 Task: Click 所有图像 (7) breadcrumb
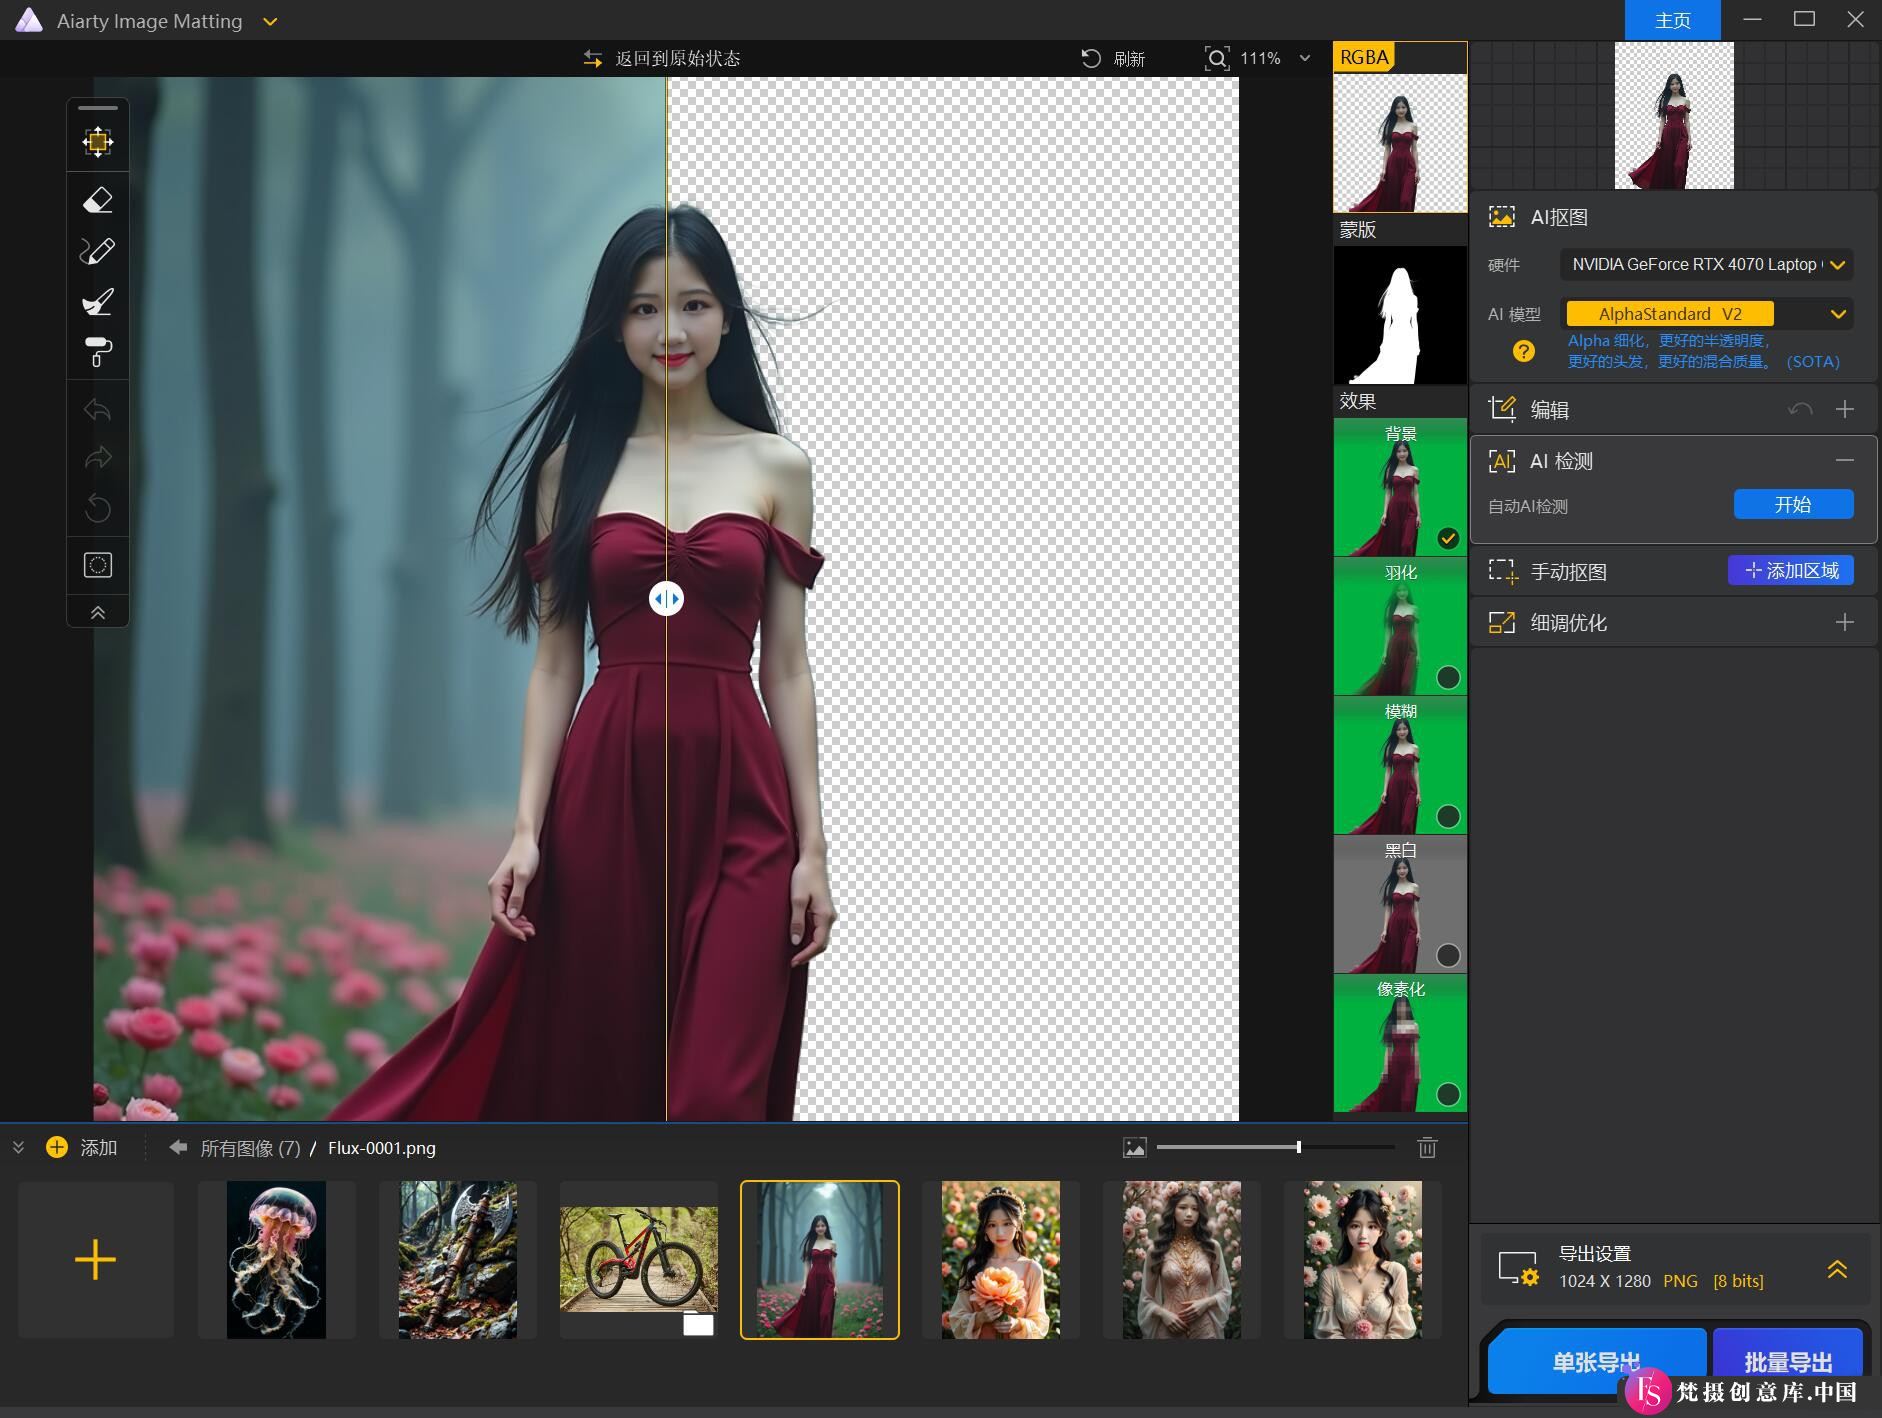[x=250, y=1148]
